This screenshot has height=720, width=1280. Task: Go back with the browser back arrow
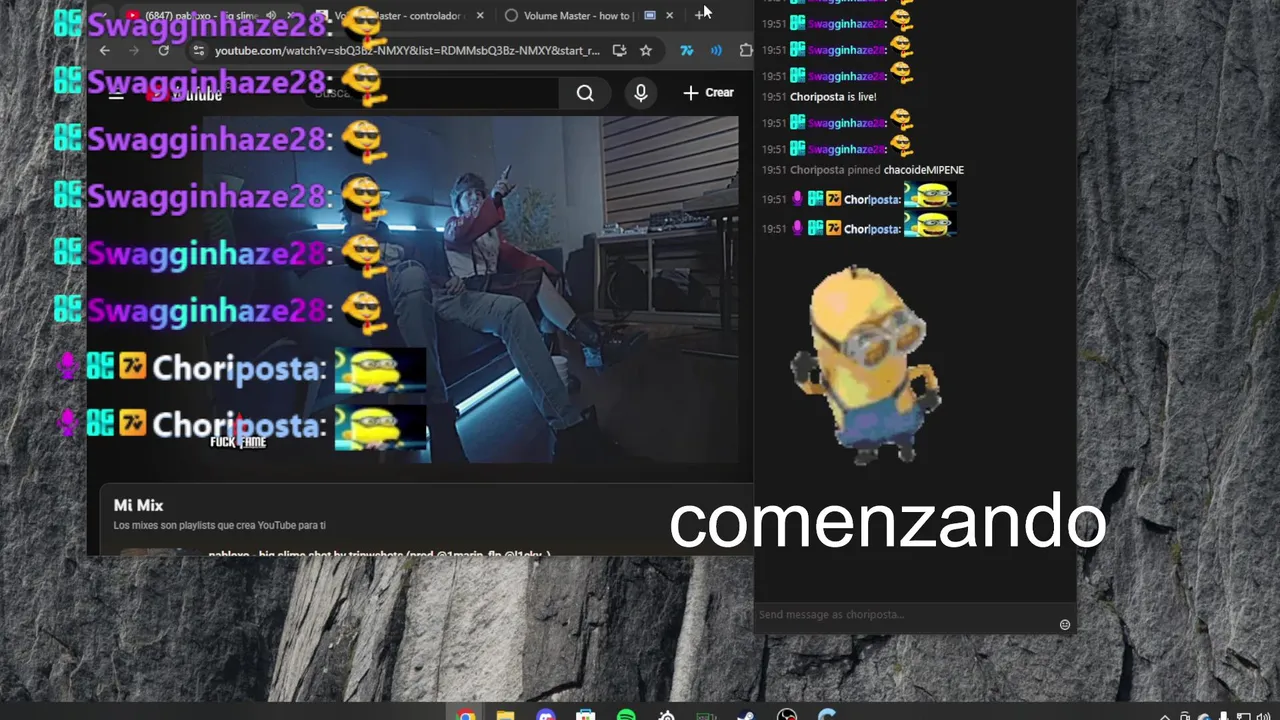click(105, 50)
